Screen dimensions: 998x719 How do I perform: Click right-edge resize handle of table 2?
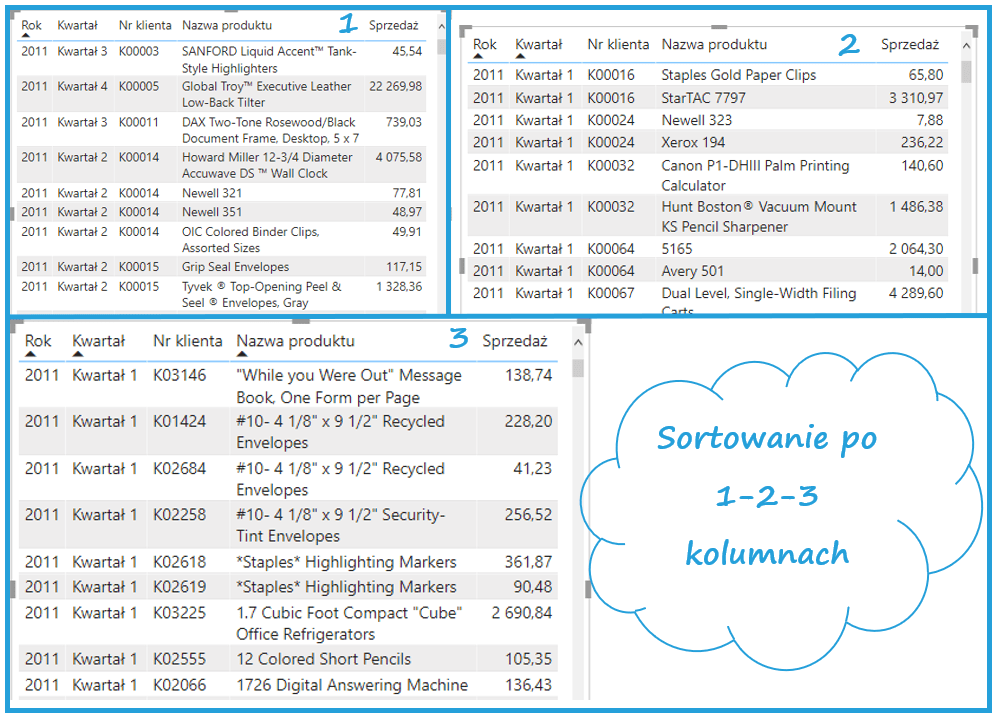pos(974,265)
